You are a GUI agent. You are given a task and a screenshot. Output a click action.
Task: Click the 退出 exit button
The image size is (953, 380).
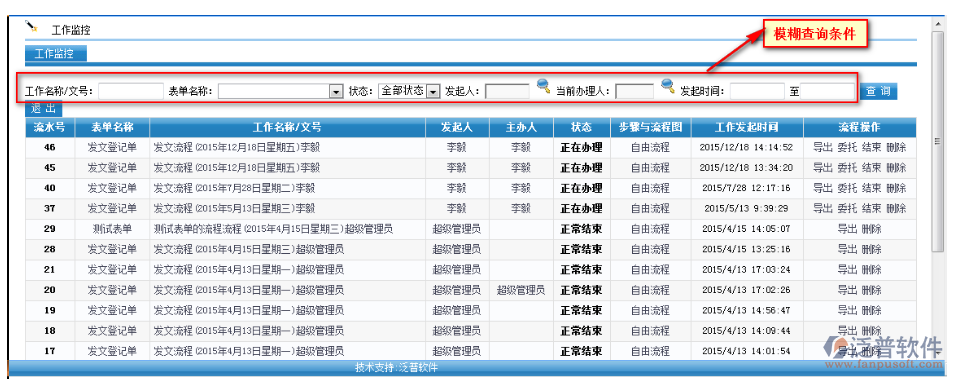pyautogui.click(x=43, y=109)
